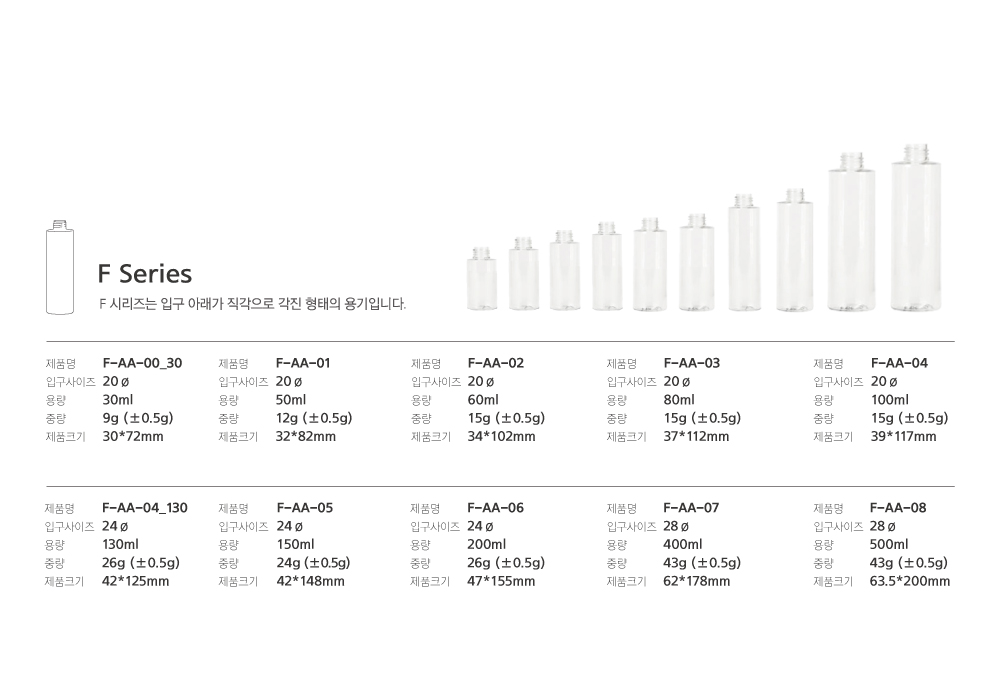Select product name F-AA-00_30
The height and width of the screenshot is (675, 1000).
[142, 363]
